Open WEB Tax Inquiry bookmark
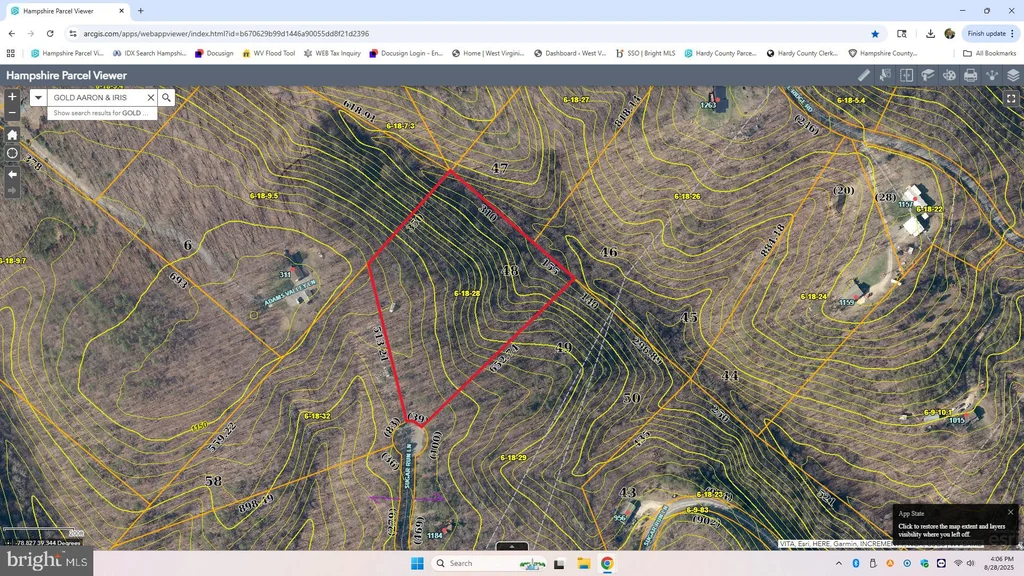The width and height of the screenshot is (1024, 576). [332, 53]
